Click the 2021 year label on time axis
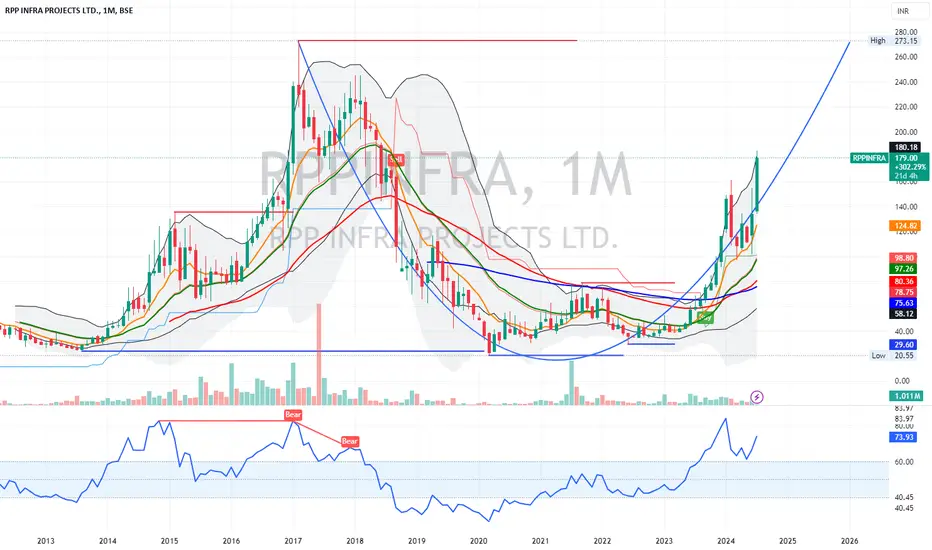The width and height of the screenshot is (932, 550). [540, 540]
